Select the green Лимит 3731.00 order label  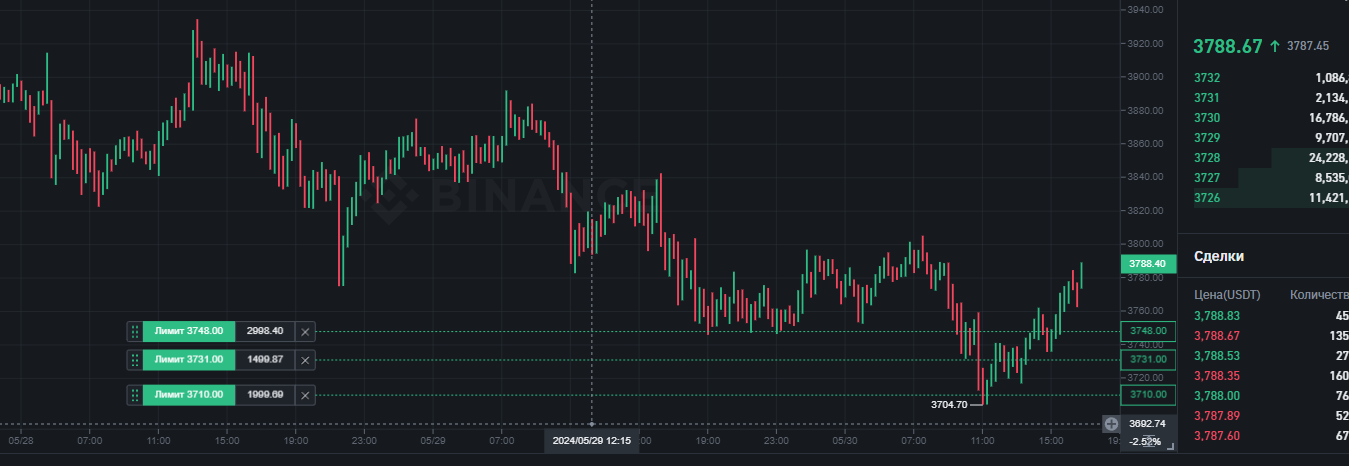189,360
